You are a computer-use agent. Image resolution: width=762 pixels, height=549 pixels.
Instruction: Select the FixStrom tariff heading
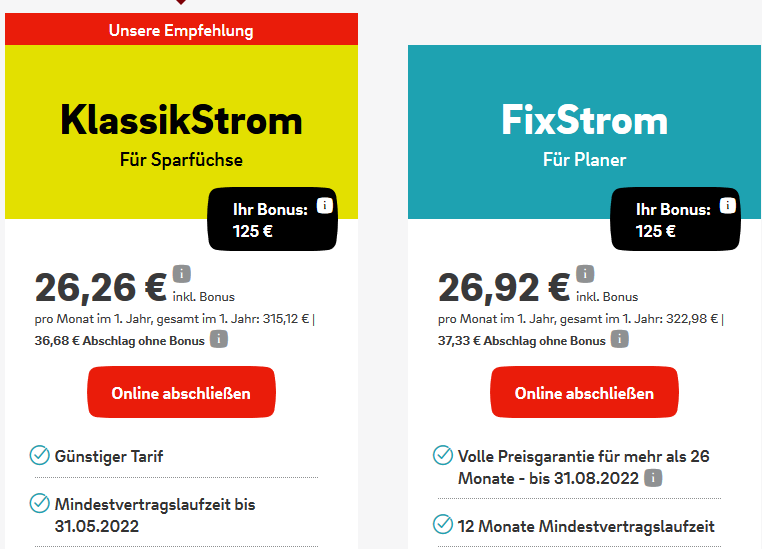tap(584, 120)
